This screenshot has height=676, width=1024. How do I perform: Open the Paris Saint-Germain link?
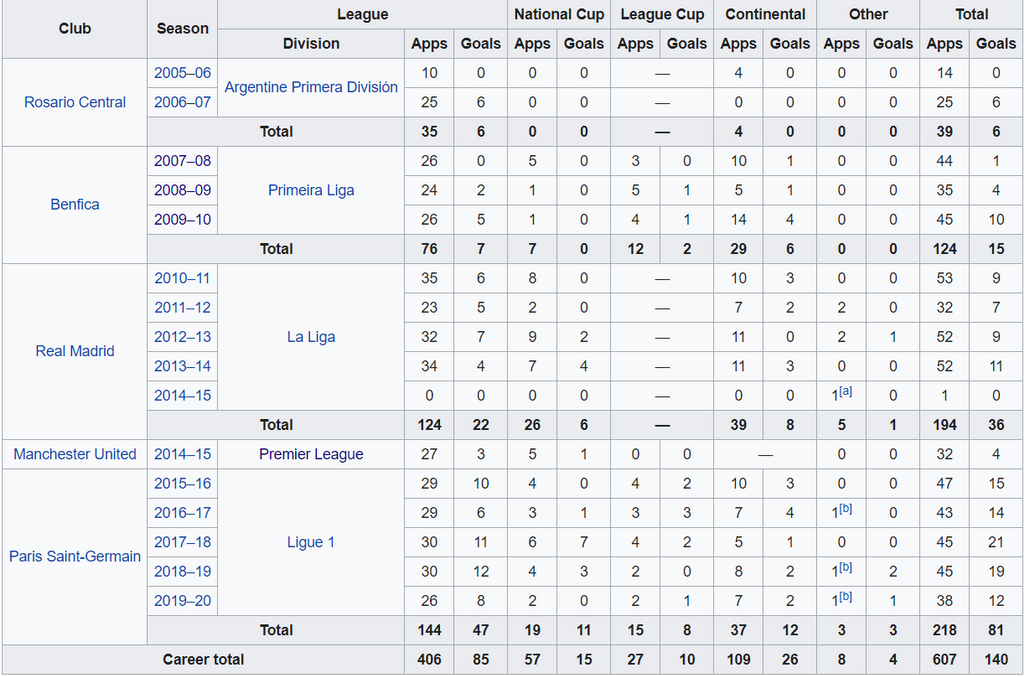pos(75,556)
